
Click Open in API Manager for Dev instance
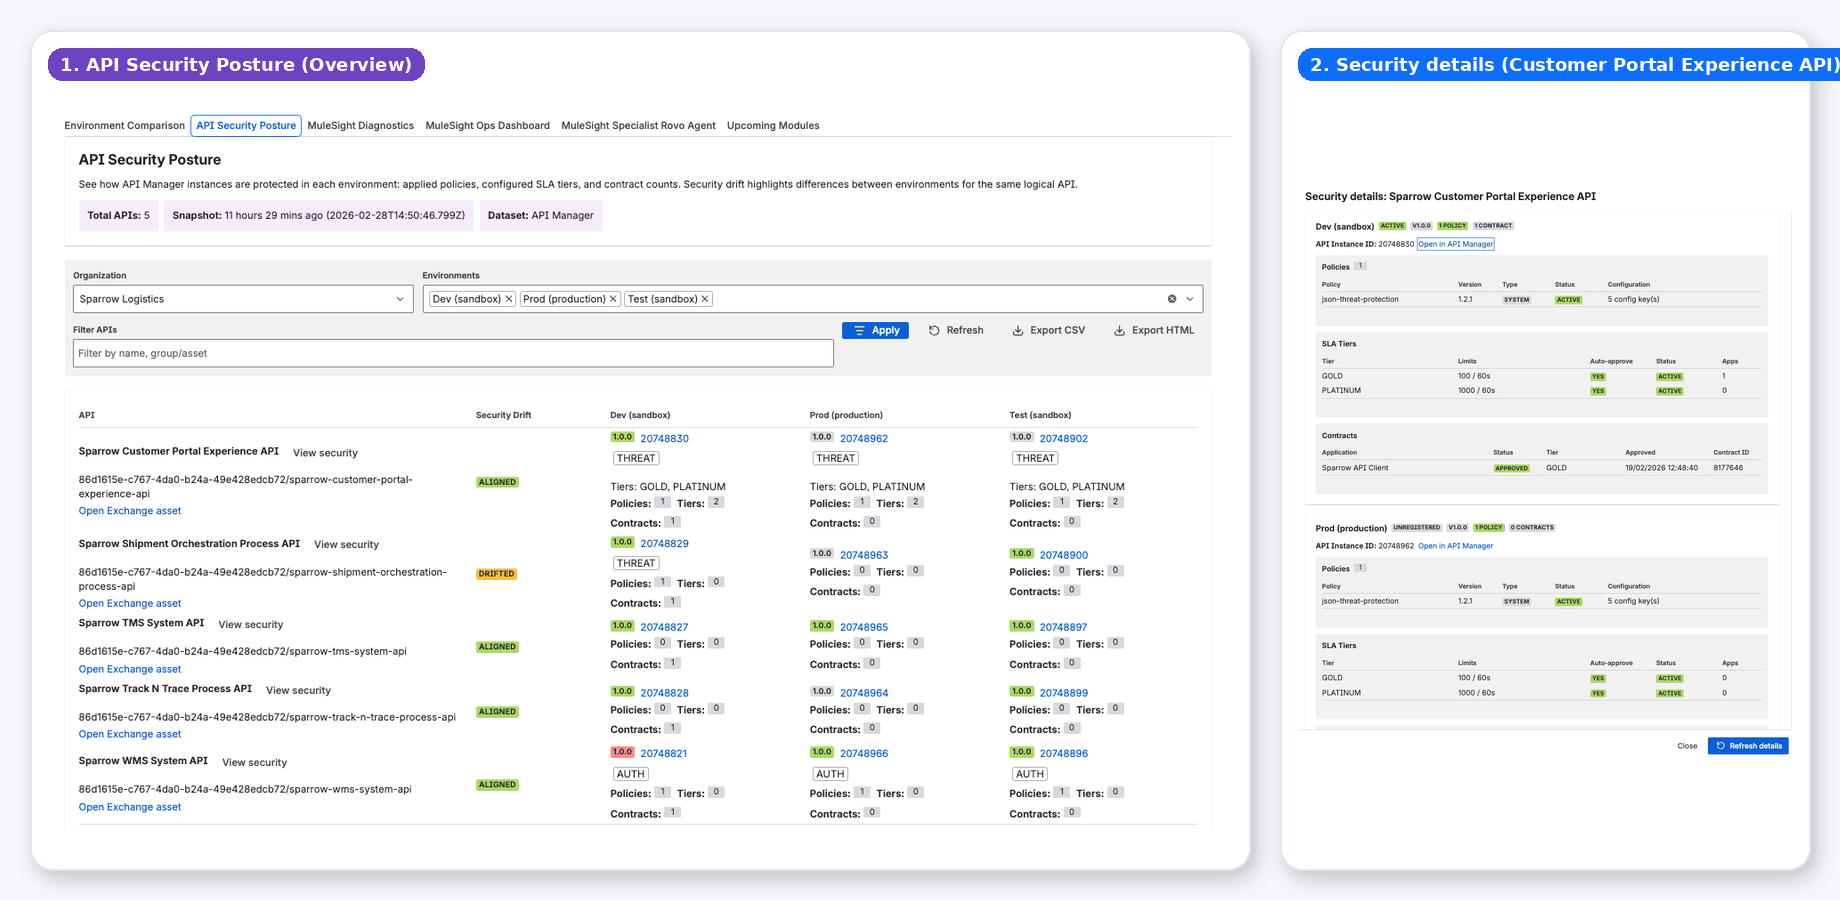1455,243
